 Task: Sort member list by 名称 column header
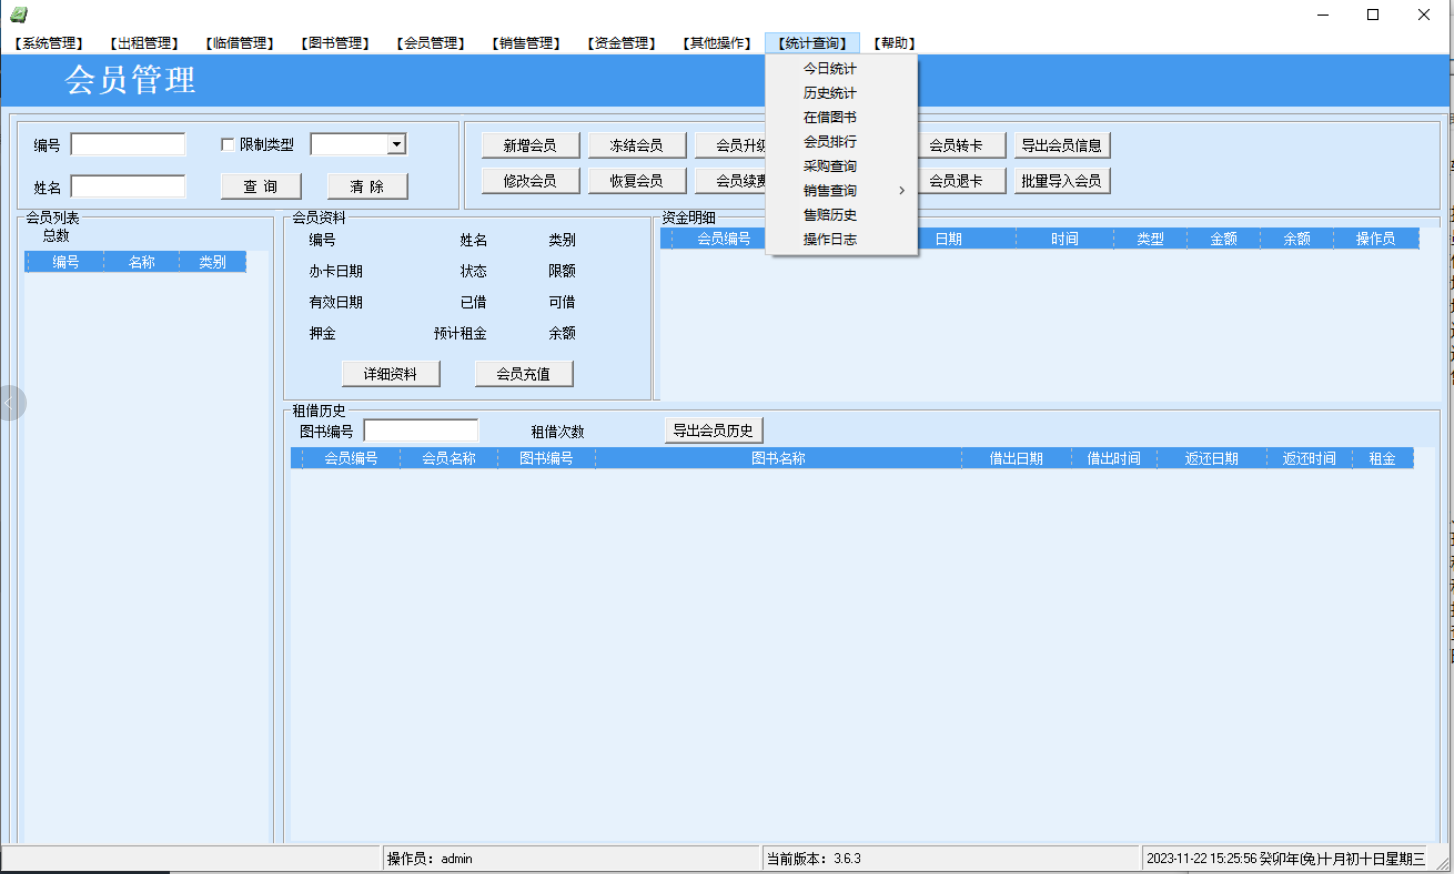click(x=142, y=262)
